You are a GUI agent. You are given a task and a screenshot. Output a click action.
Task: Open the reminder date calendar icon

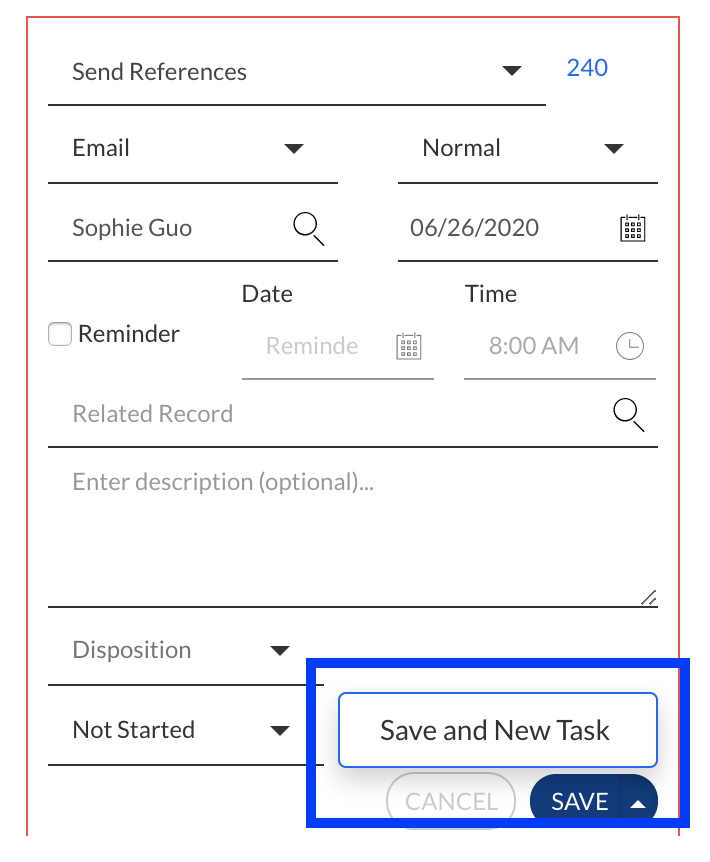coord(409,347)
